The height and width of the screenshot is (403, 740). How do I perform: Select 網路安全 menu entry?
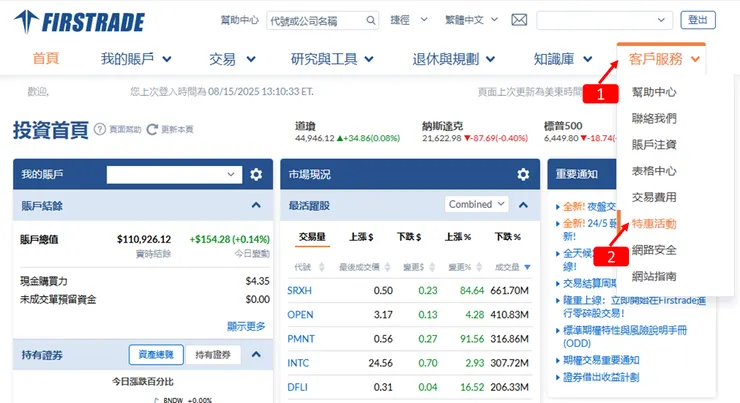click(654, 250)
